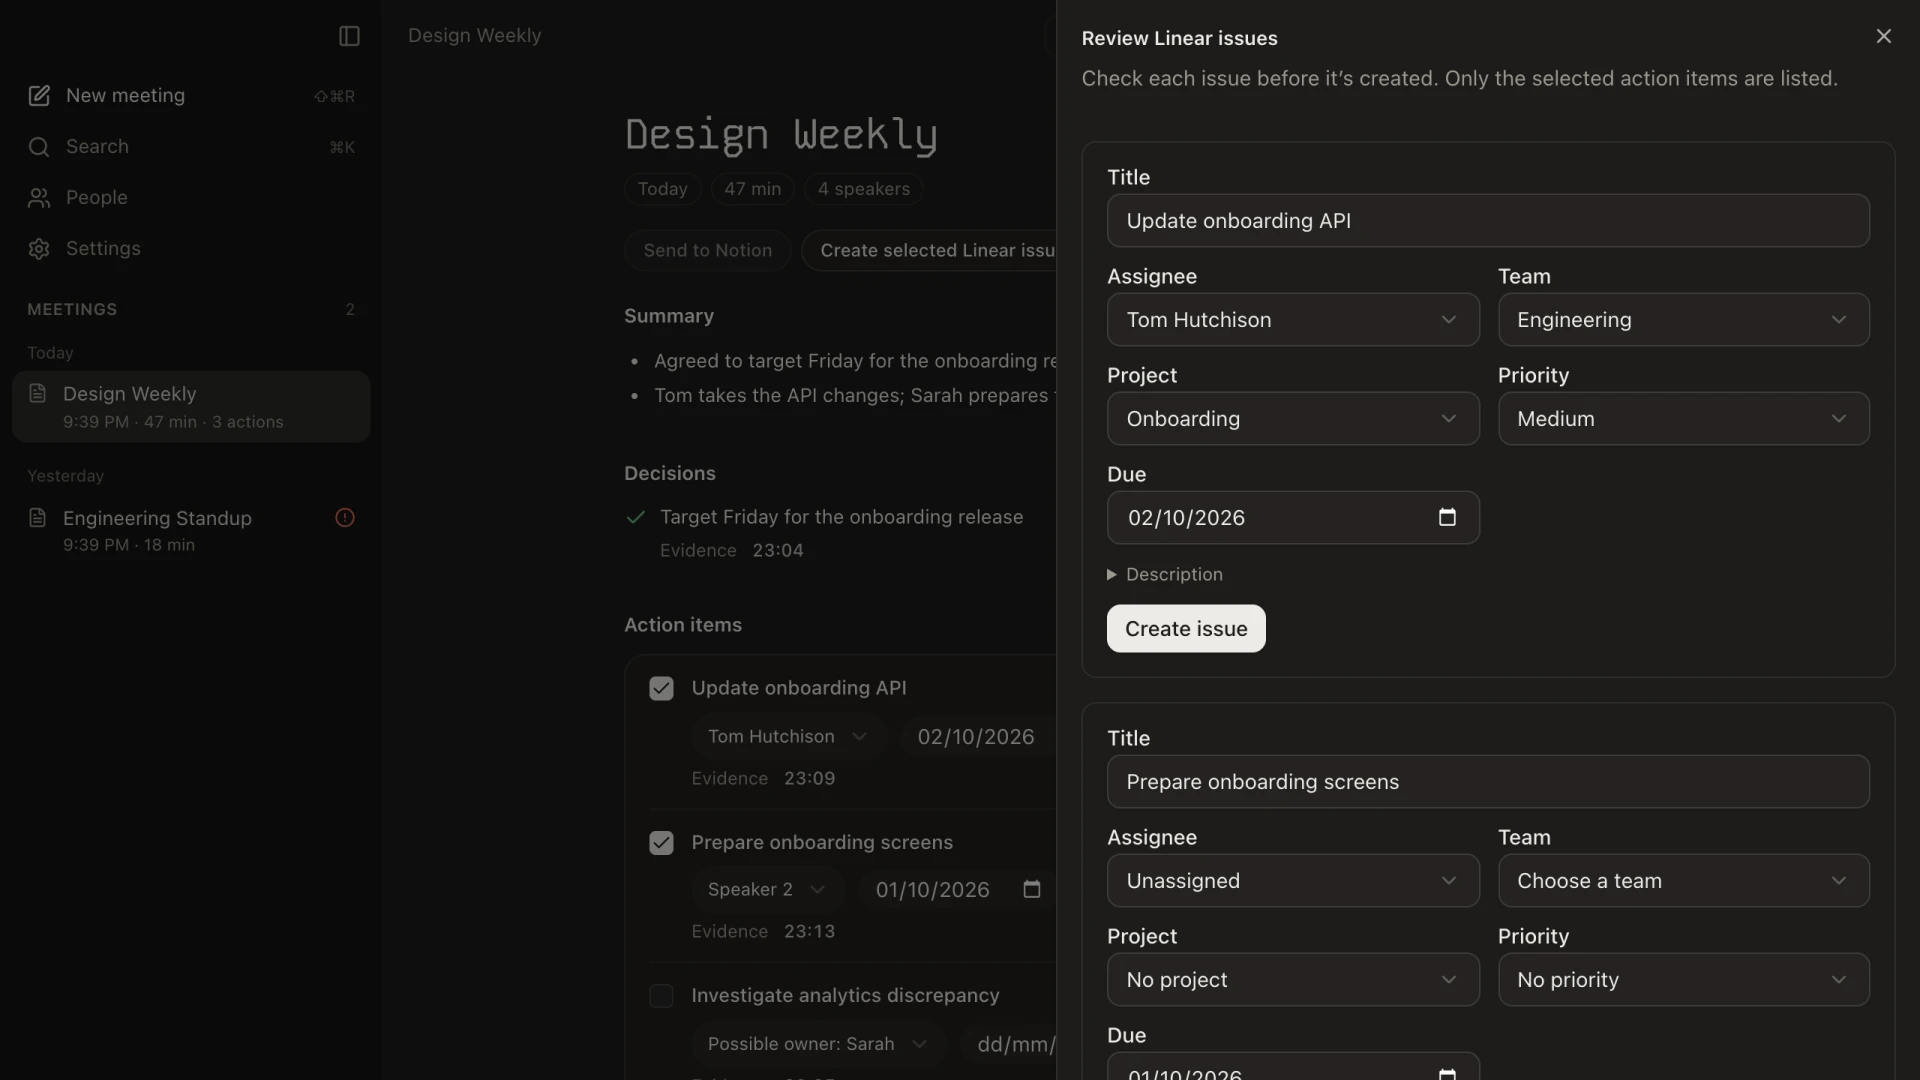Open the No priority dropdown
The height and width of the screenshot is (1080, 1920).
(1684, 979)
